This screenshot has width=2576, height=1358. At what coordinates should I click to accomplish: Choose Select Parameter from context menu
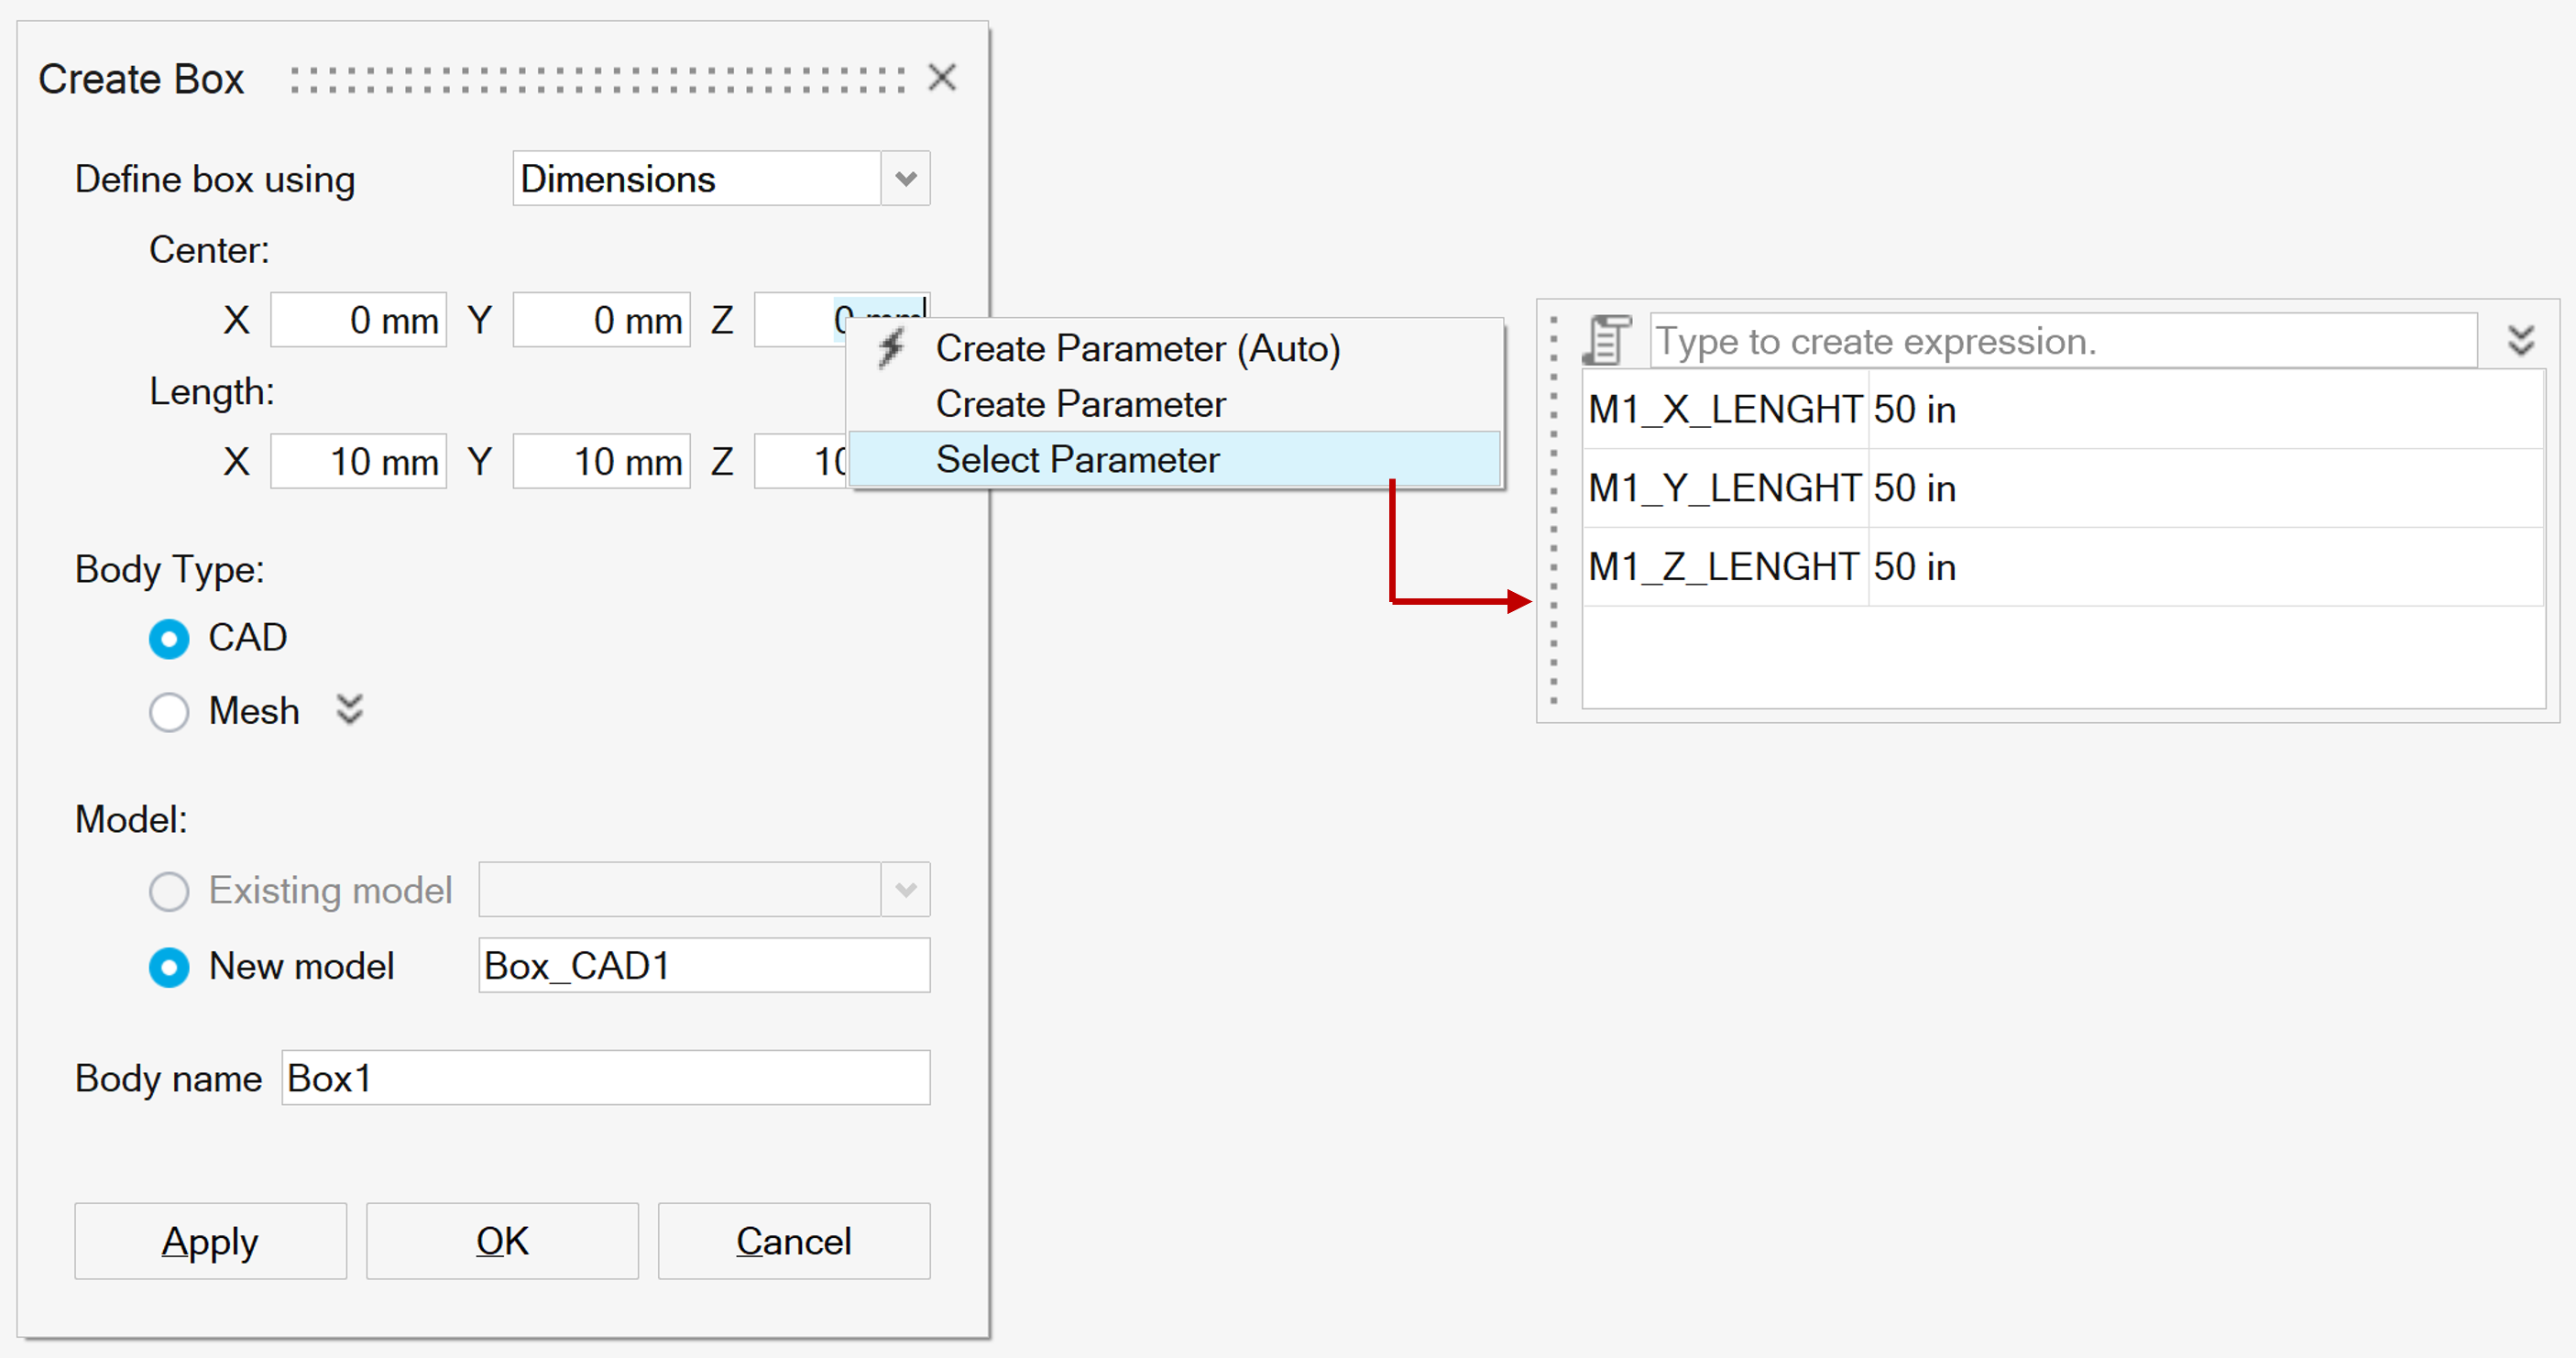pyautogui.click(x=1077, y=460)
